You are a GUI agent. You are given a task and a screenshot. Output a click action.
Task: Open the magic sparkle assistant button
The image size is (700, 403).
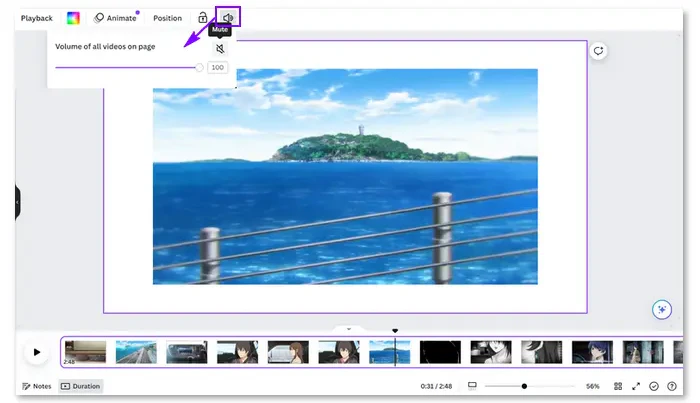[x=662, y=309]
